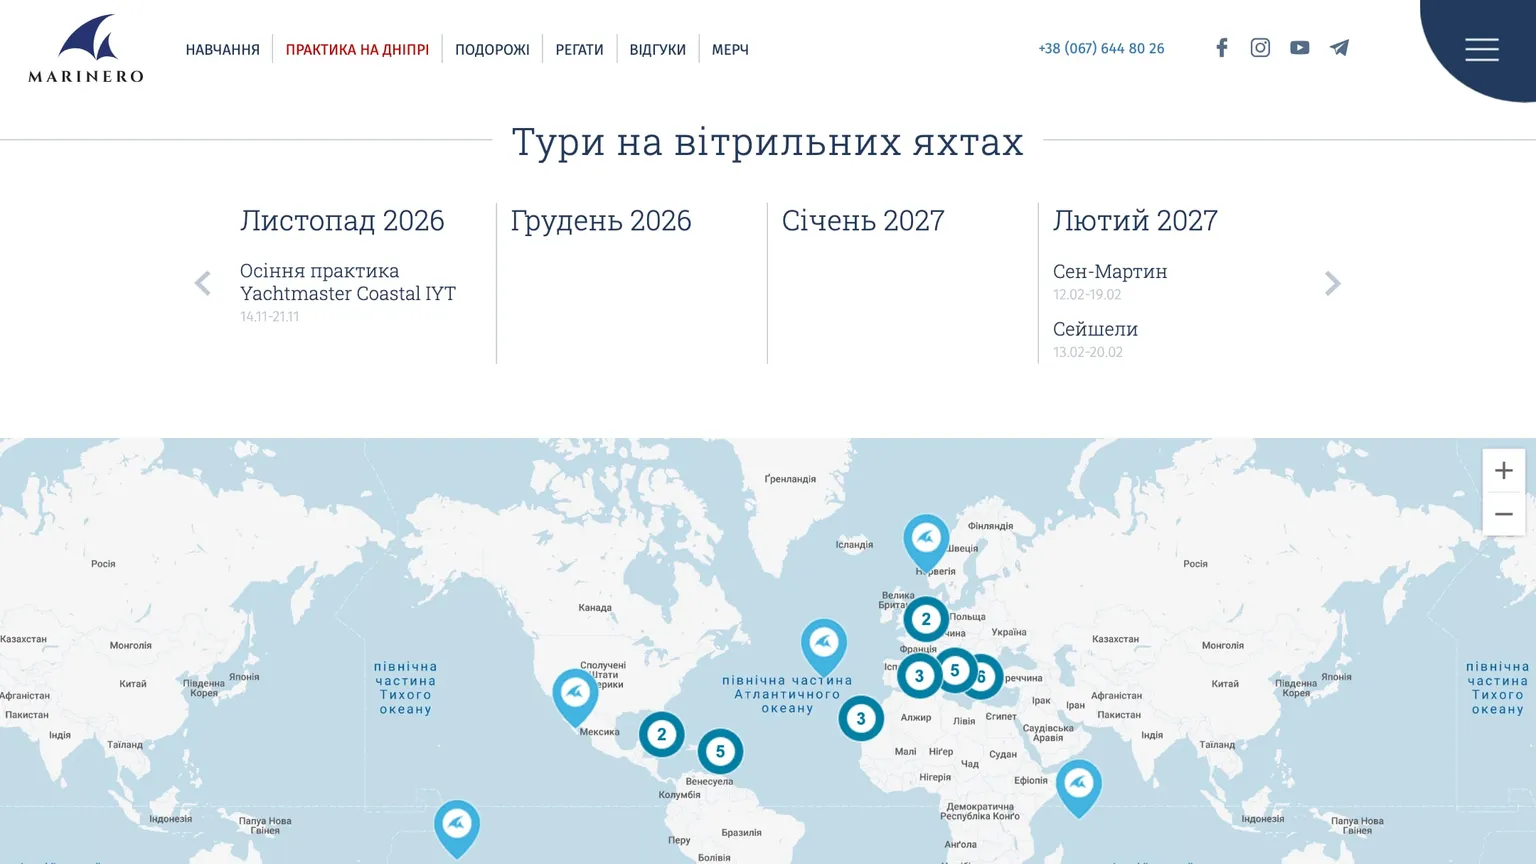Screen dimensions: 1536x864
Task: Select the map pin in the North Atlantic
Action: pyautogui.click(x=824, y=647)
